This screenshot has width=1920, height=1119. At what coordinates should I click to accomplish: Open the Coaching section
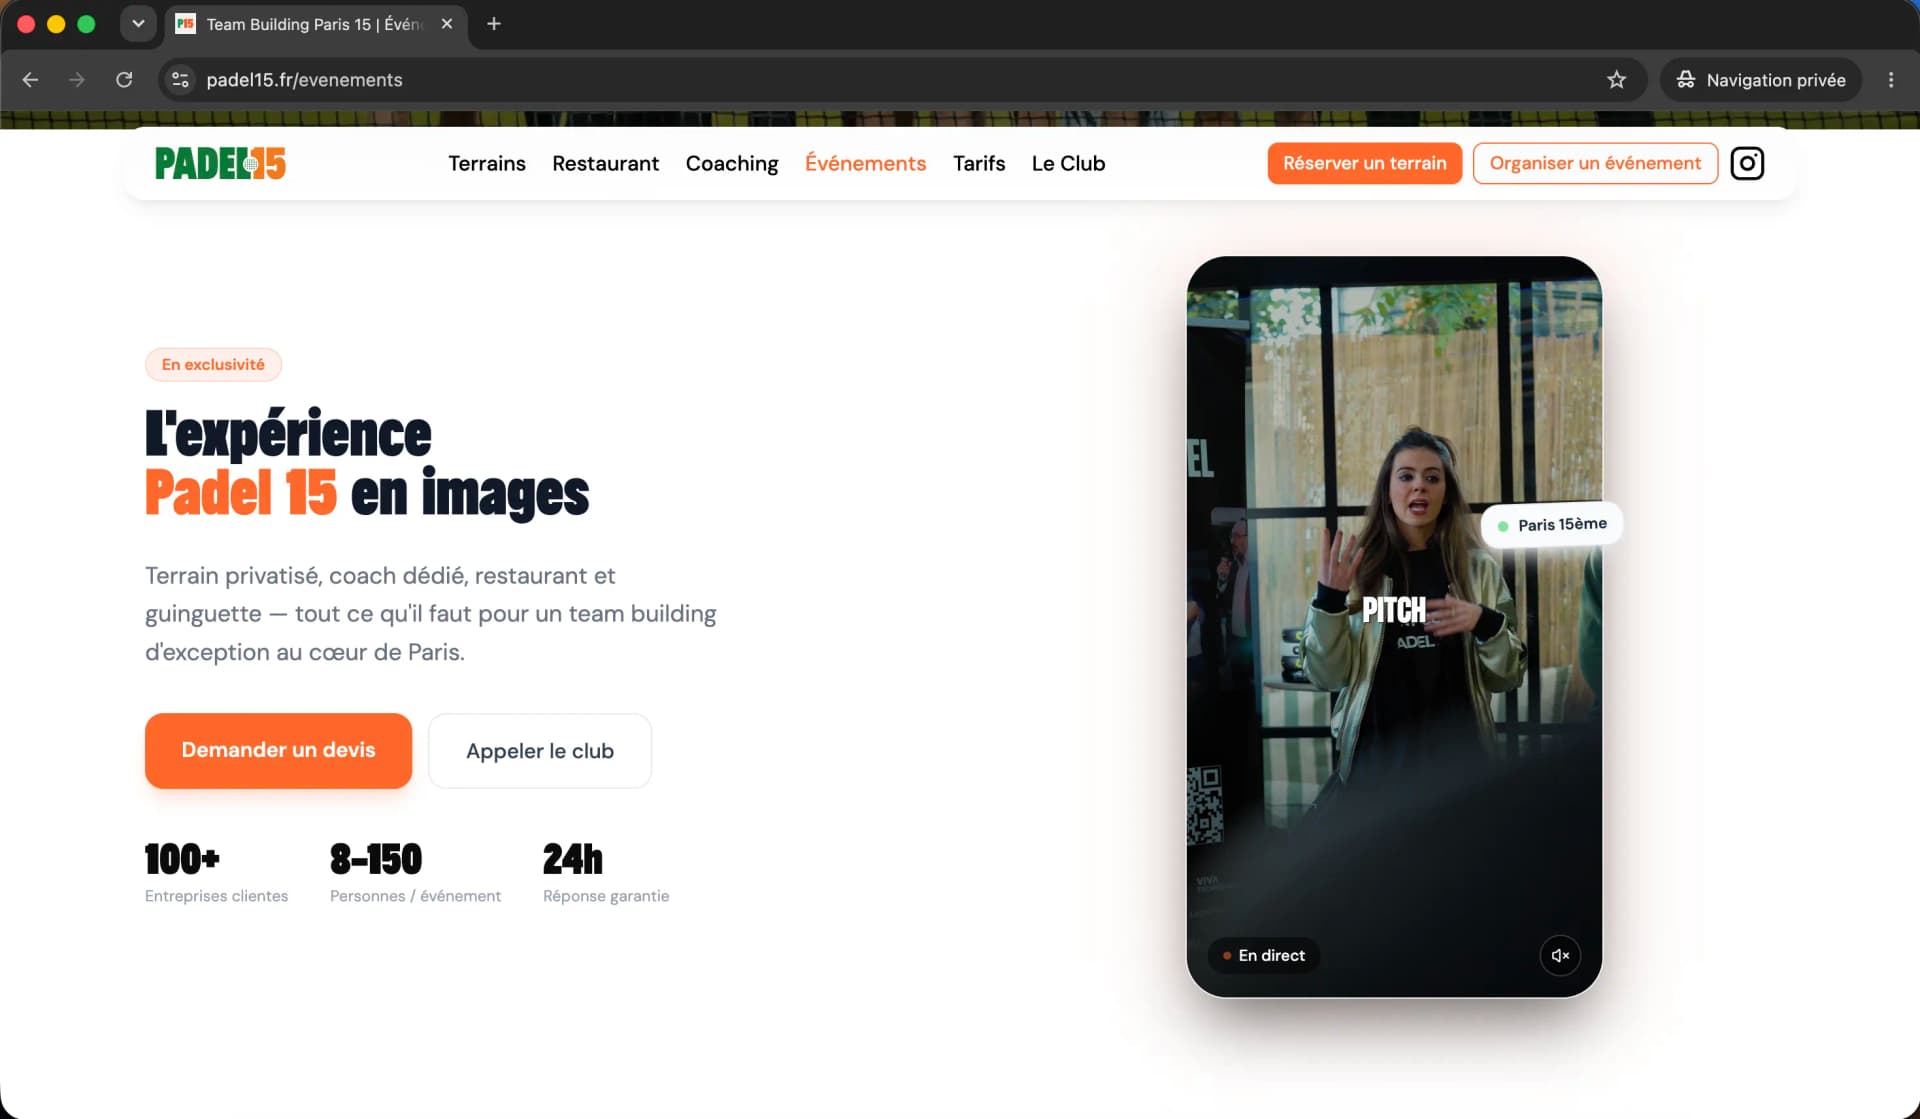(732, 163)
